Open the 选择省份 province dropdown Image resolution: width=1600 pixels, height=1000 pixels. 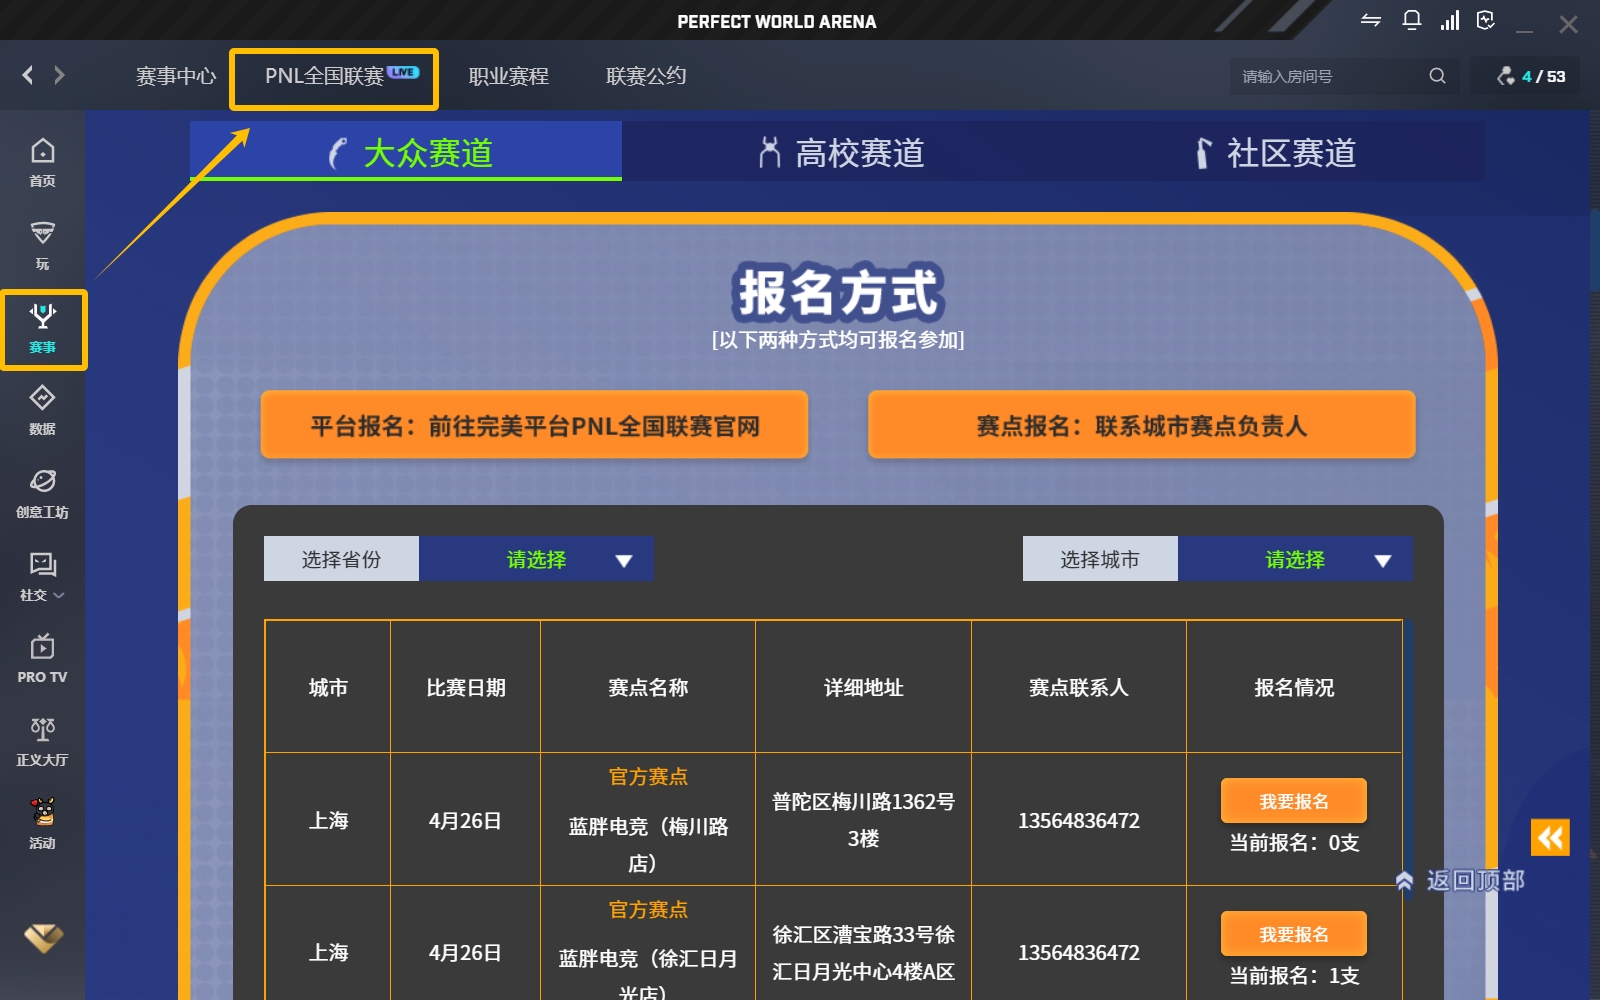pos(536,559)
